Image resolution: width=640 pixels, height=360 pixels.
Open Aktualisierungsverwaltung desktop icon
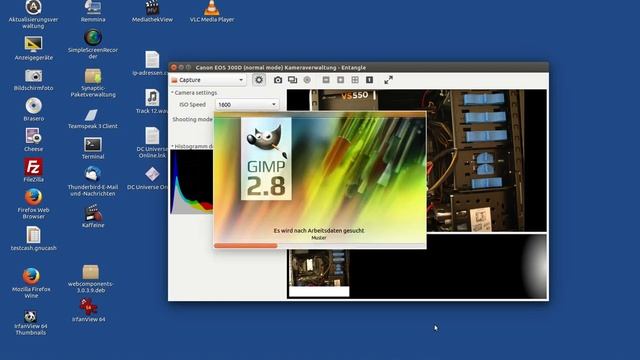coord(33,14)
